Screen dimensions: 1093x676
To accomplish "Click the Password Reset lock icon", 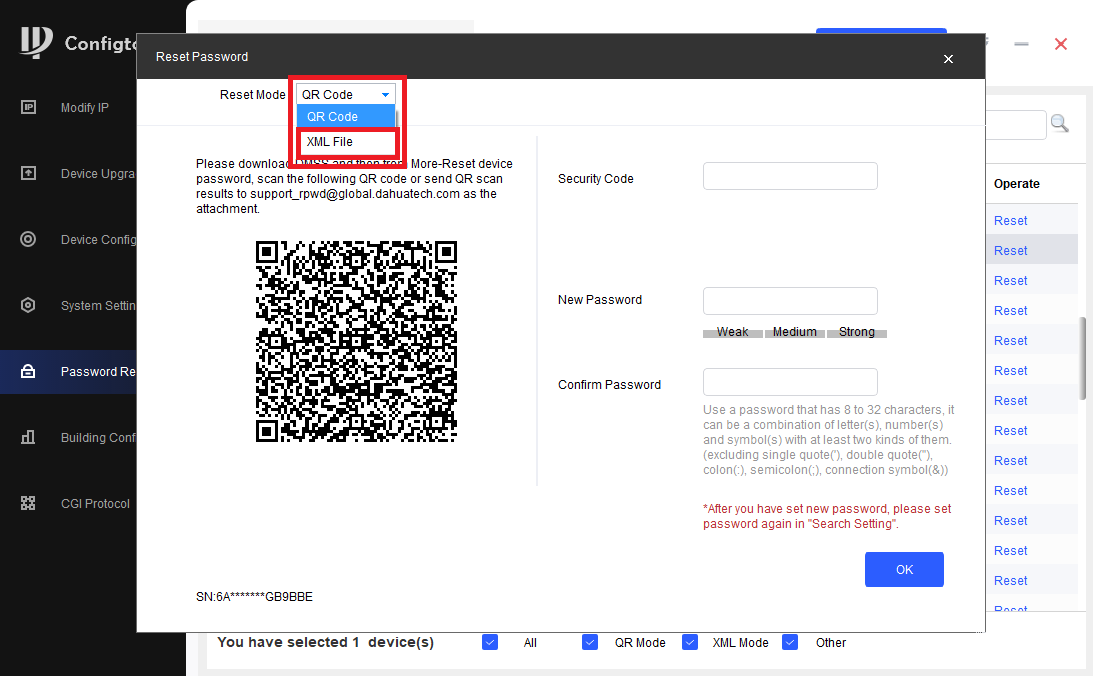I will point(28,371).
